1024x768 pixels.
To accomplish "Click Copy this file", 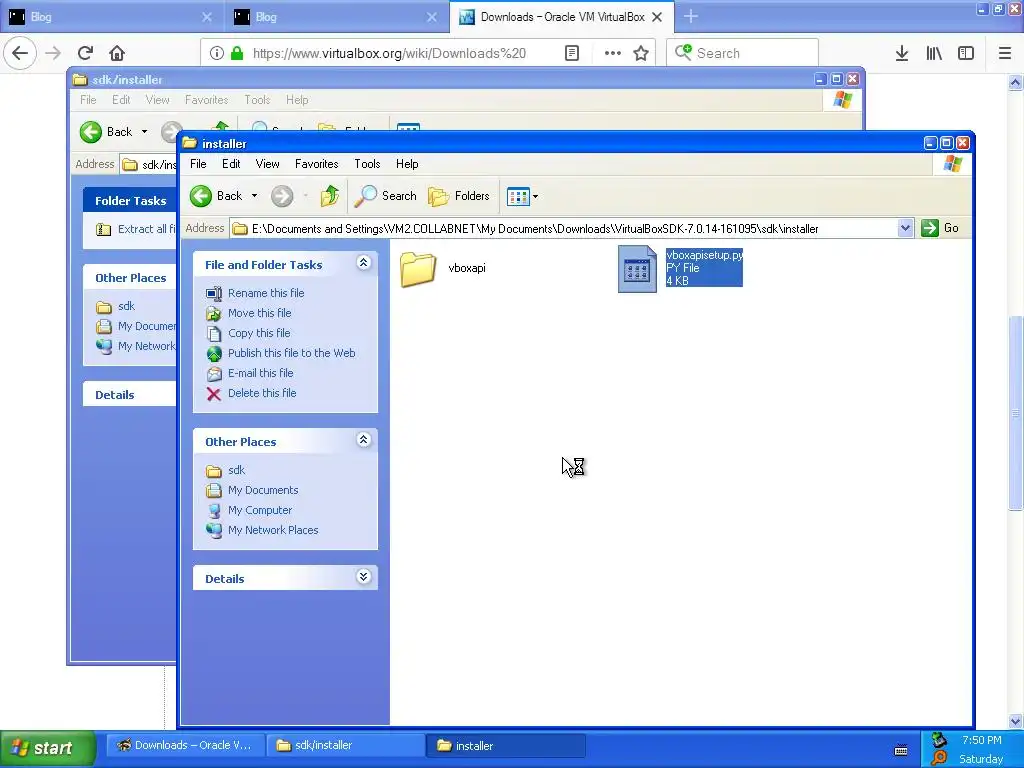I will coord(259,333).
